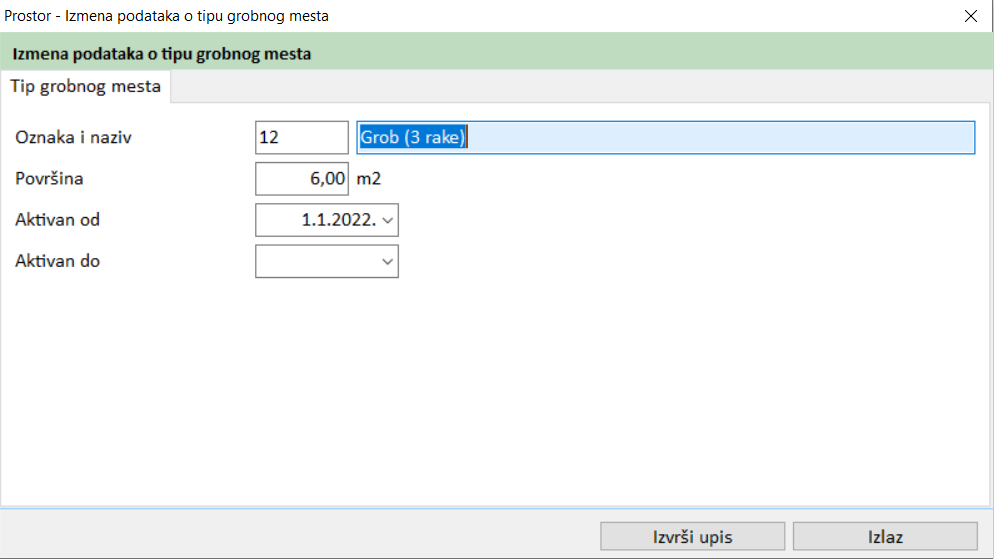Click the empty white form area below the fields
Screen dimensions: 994x559
[x=500, y=400]
